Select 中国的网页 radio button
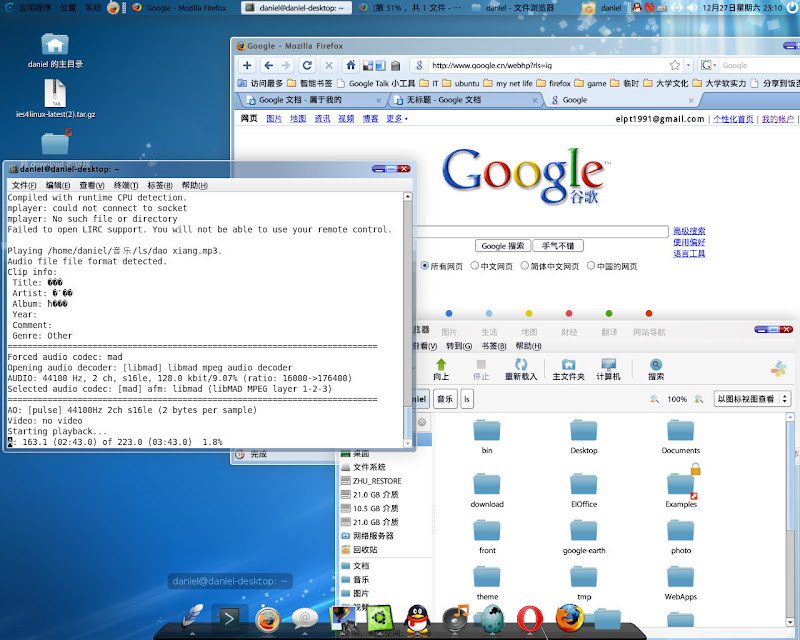This screenshot has height=640, width=800. [x=591, y=266]
